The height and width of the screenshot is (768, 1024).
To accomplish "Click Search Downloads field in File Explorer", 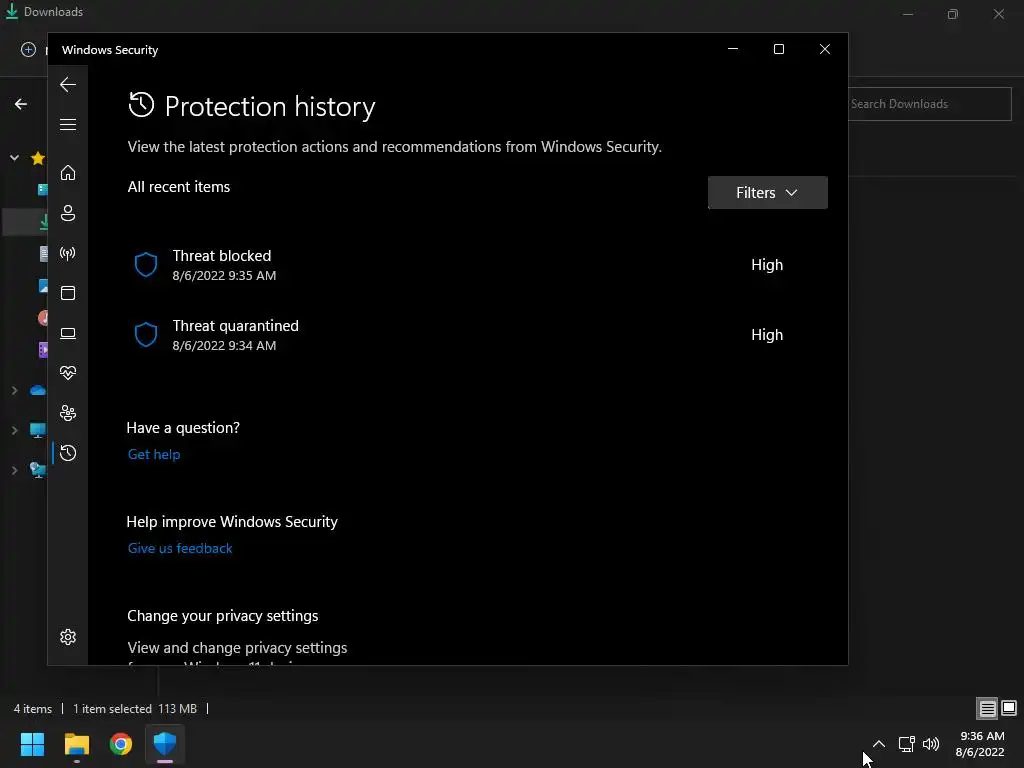I will coord(930,104).
